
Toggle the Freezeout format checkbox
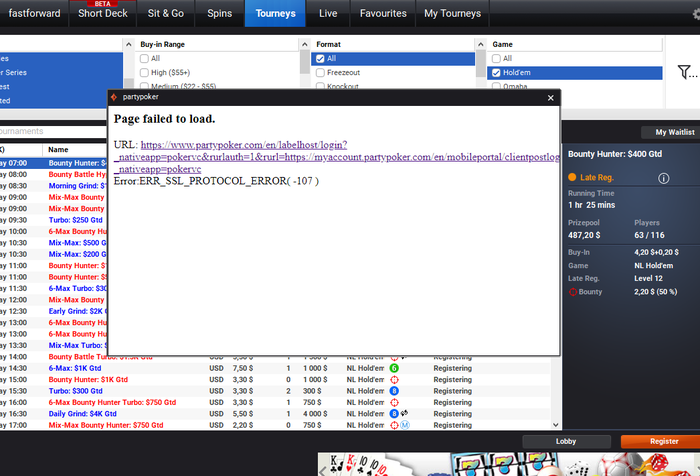click(x=320, y=73)
